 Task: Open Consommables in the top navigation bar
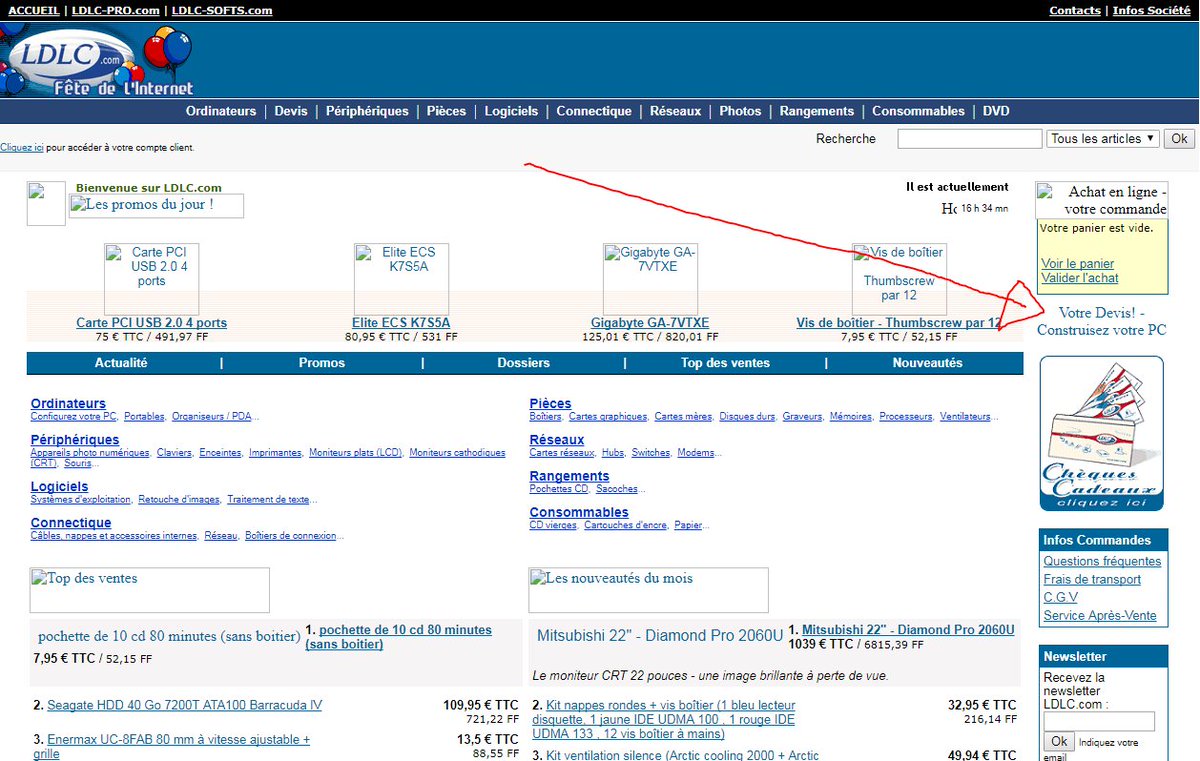click(918, 111)
